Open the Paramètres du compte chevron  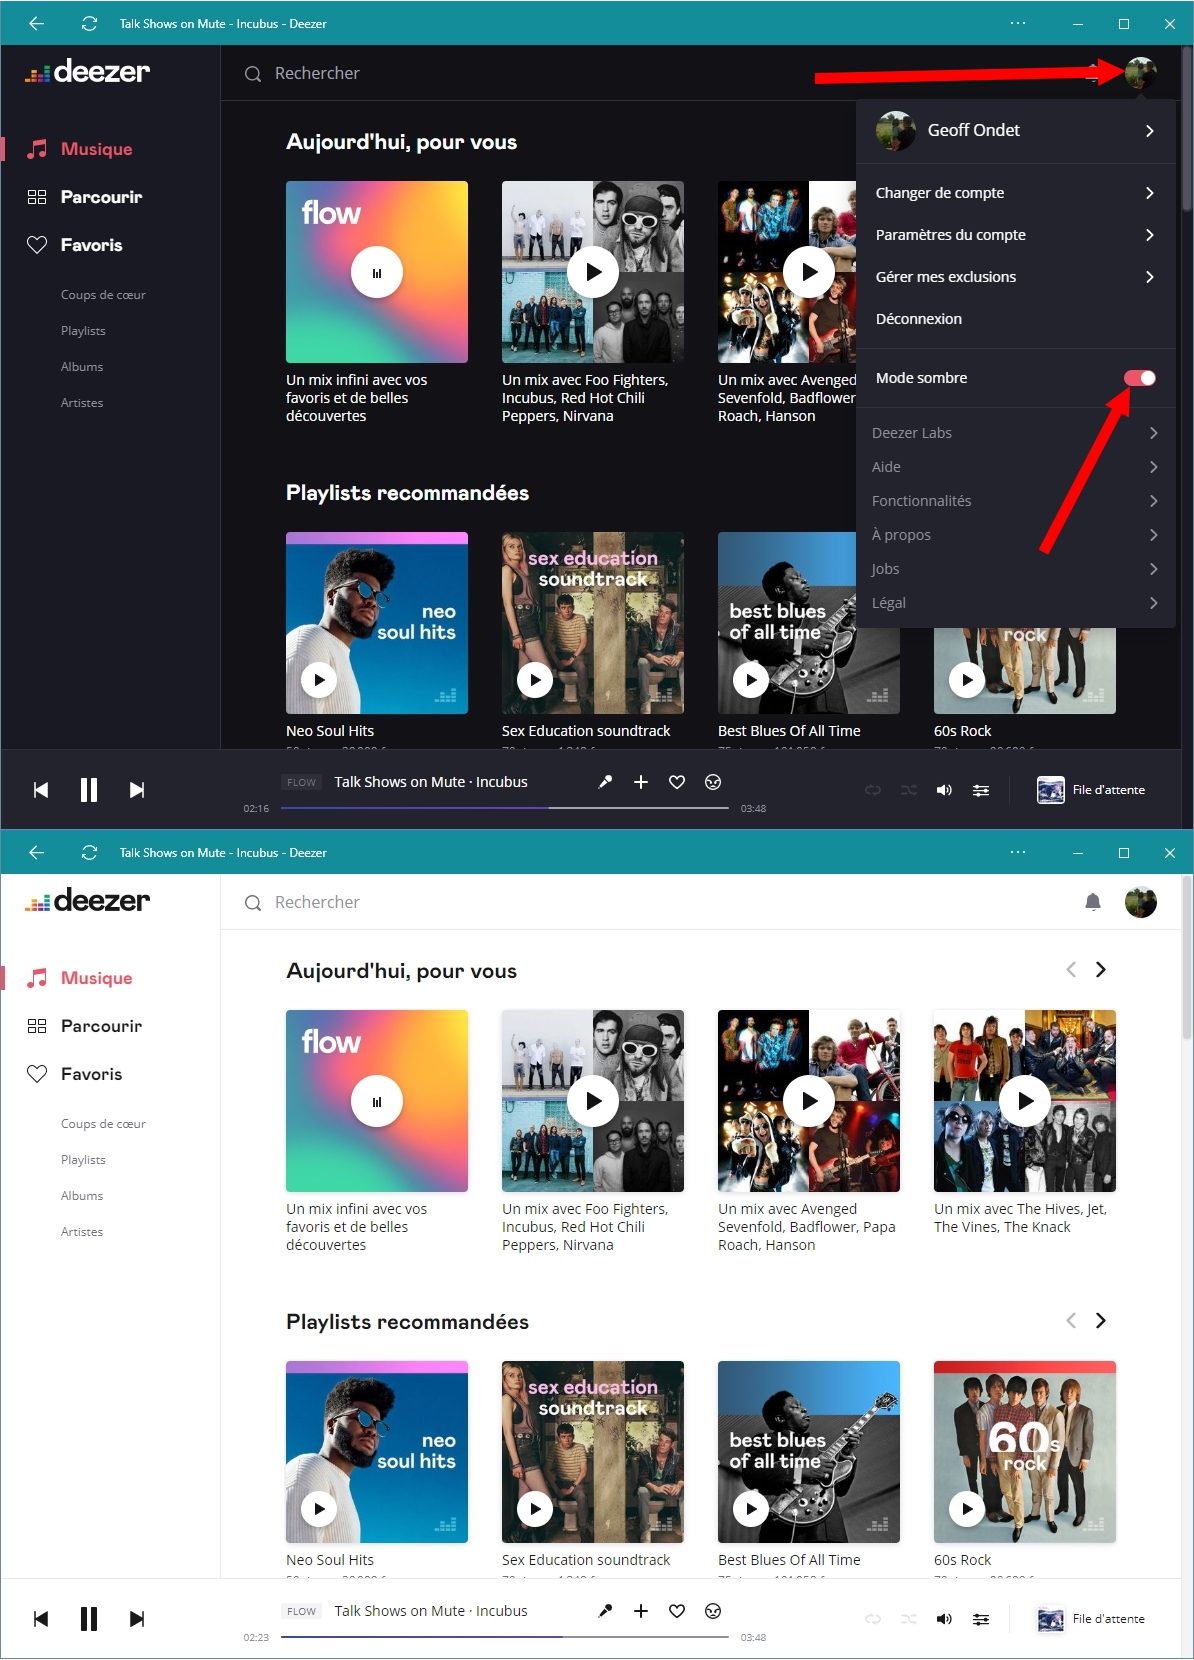click(x=1150, y=235)
